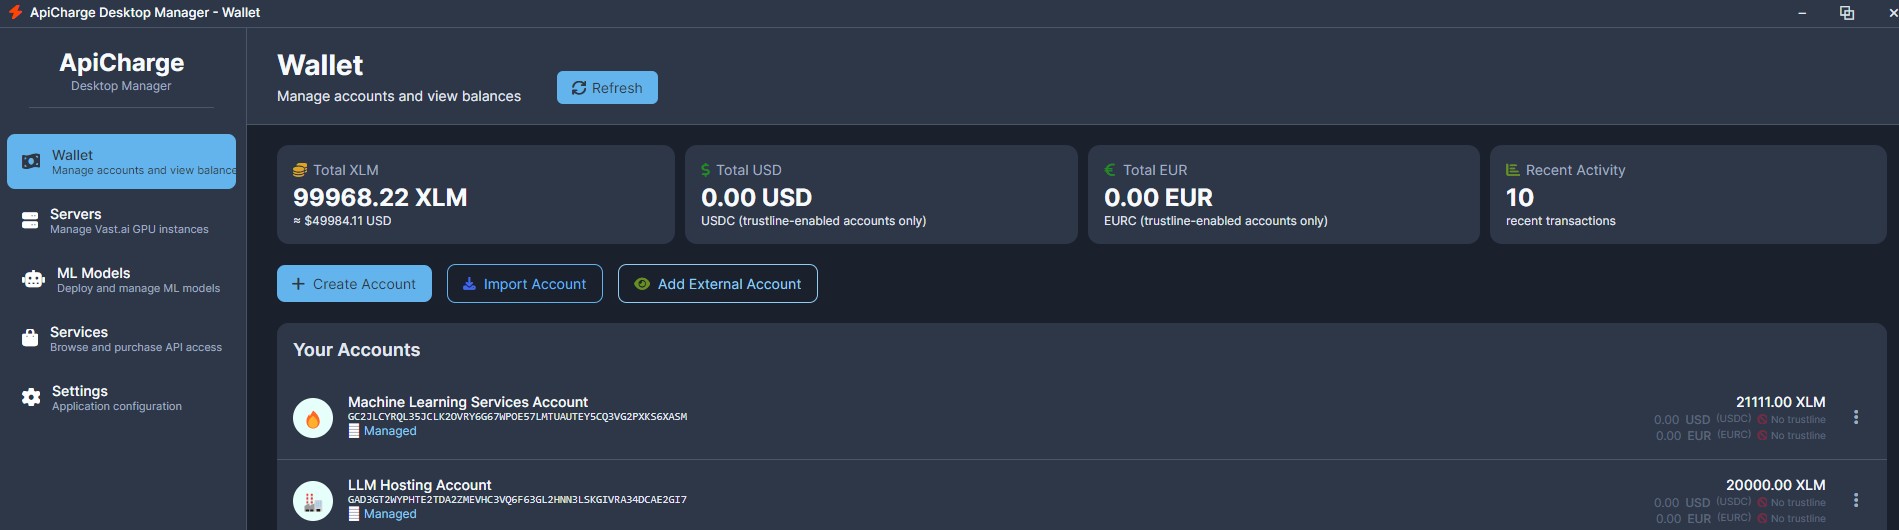Click the Servers sidebar icon
Viewport: 1899px width, 530px height.
(30, 221)
